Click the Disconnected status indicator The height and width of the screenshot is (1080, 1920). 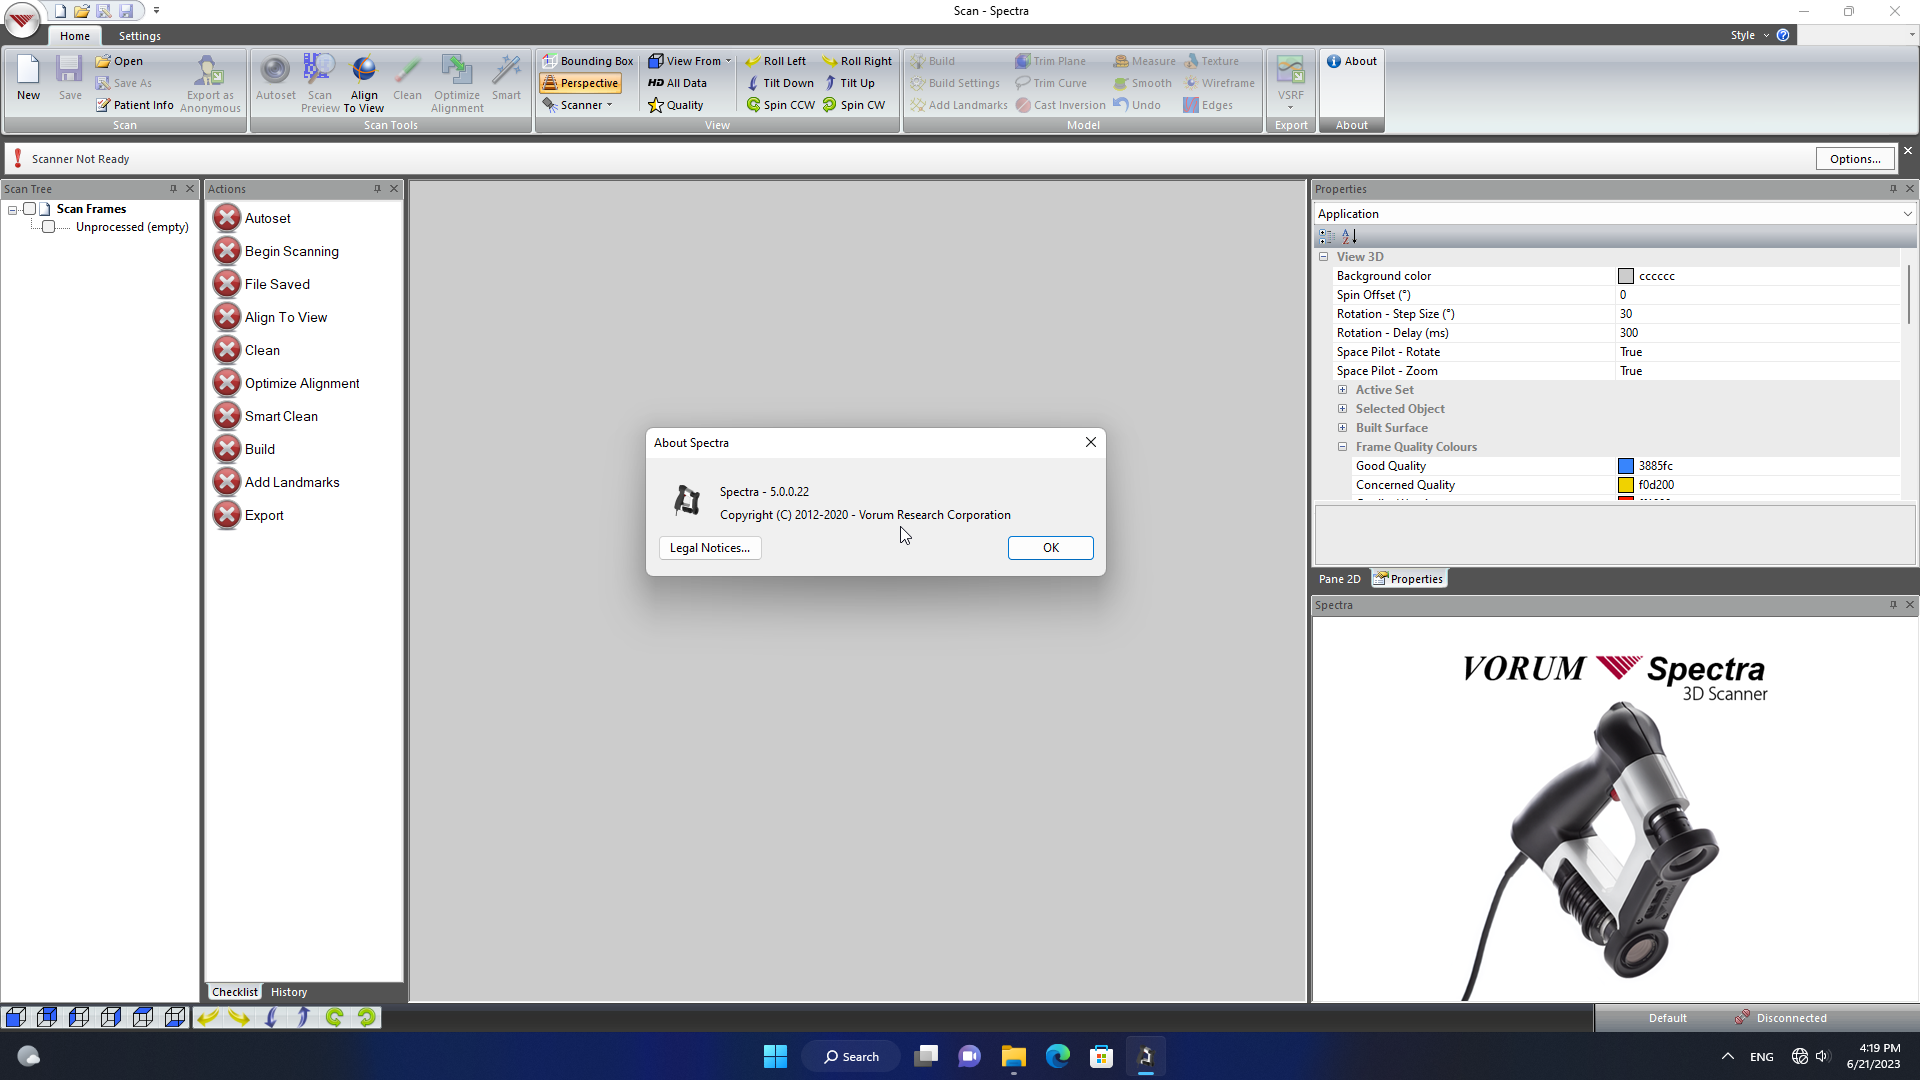1781,1018
